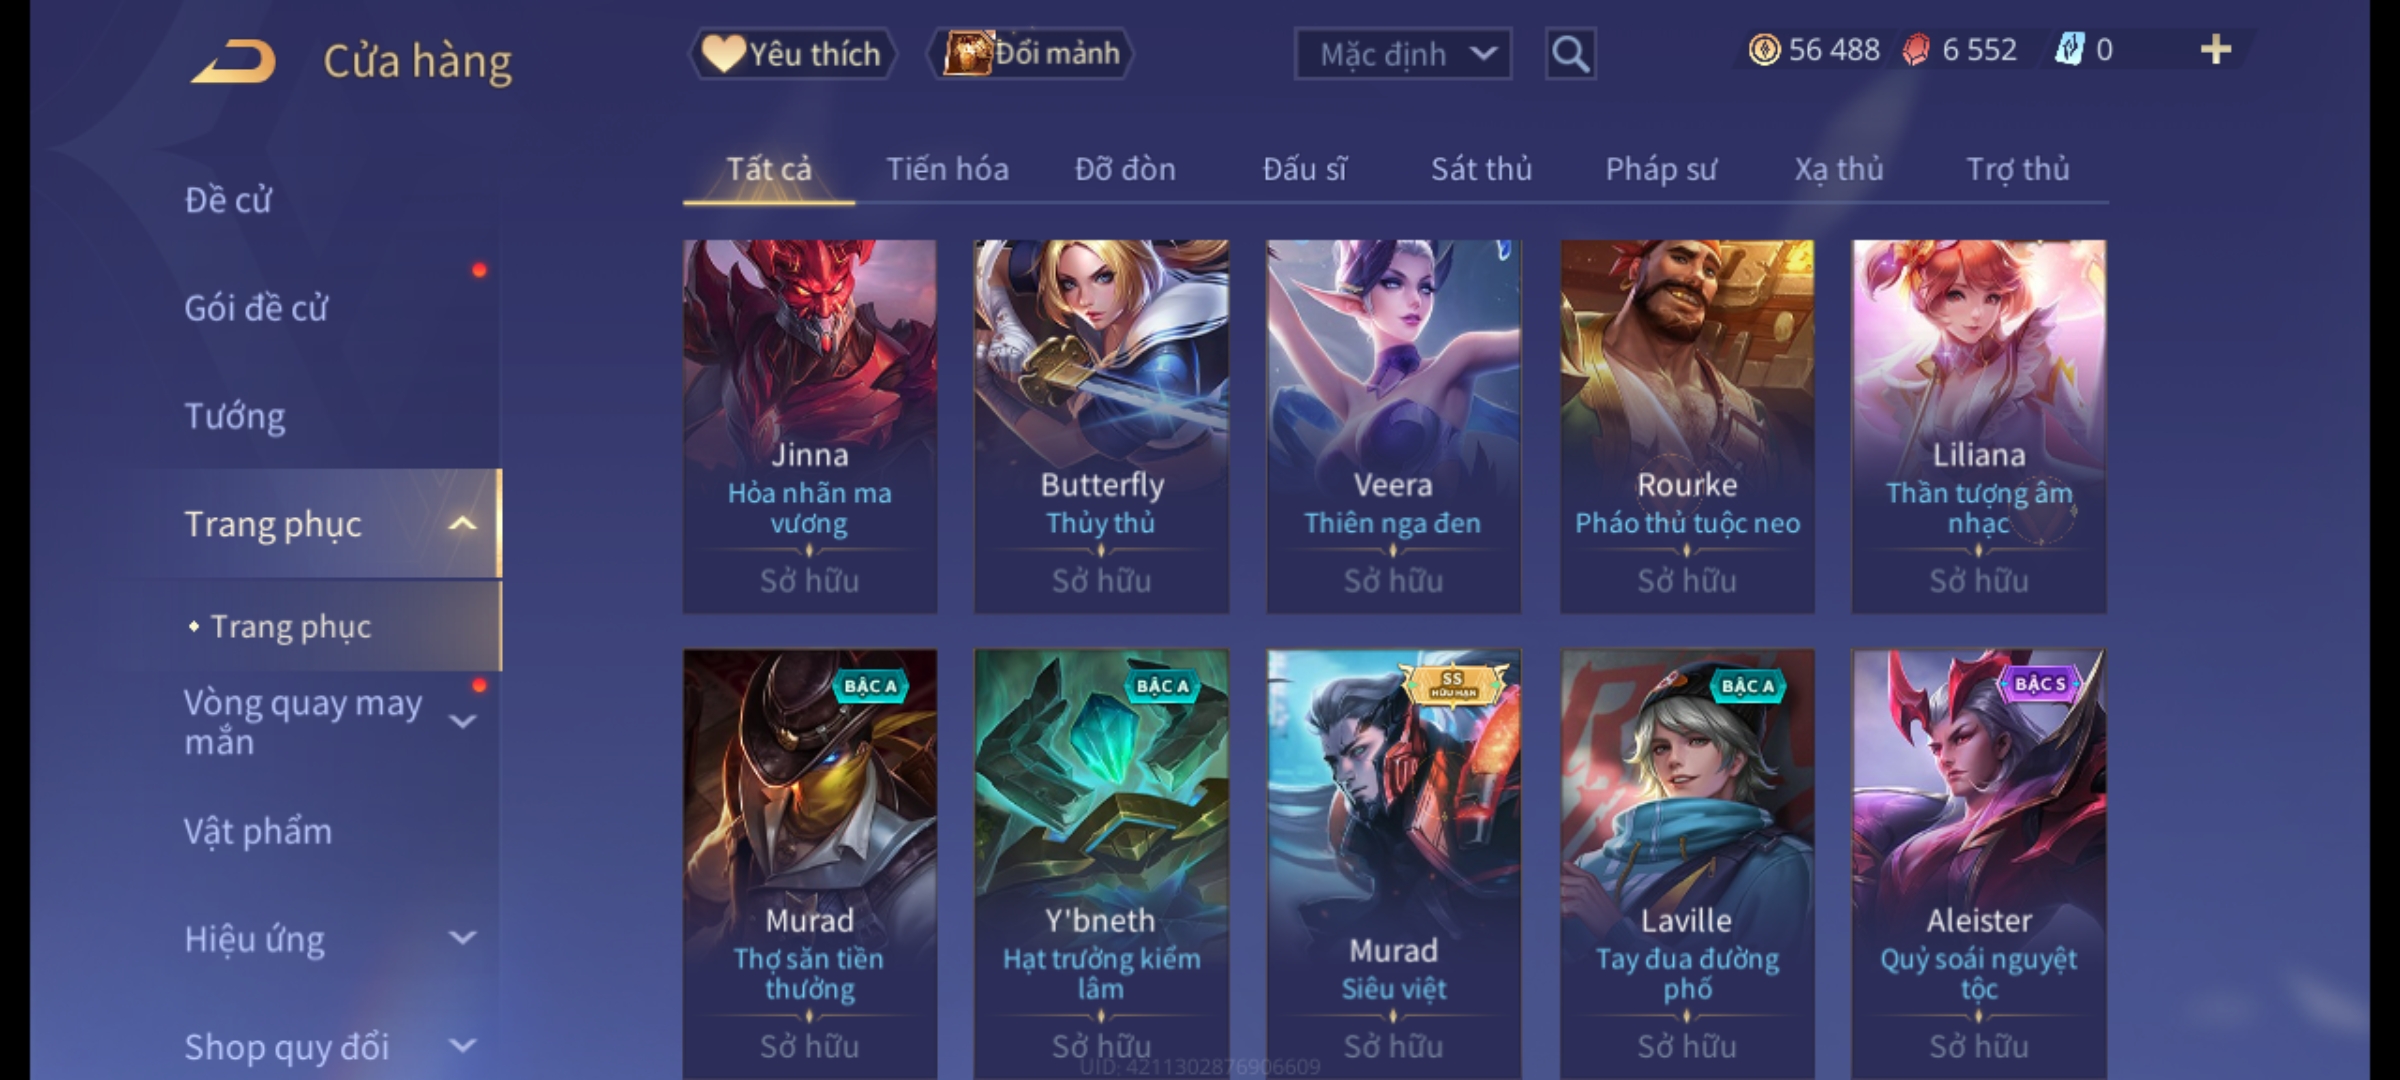This screenshot has height=1080, width=2400.
Task: Open the Mặc định sort dropdown
Action: coord(1402,54)
